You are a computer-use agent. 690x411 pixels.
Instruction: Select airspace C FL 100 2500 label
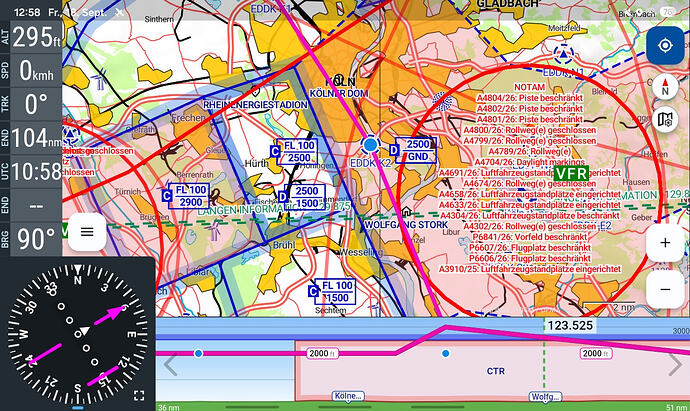tap(294, 152)
